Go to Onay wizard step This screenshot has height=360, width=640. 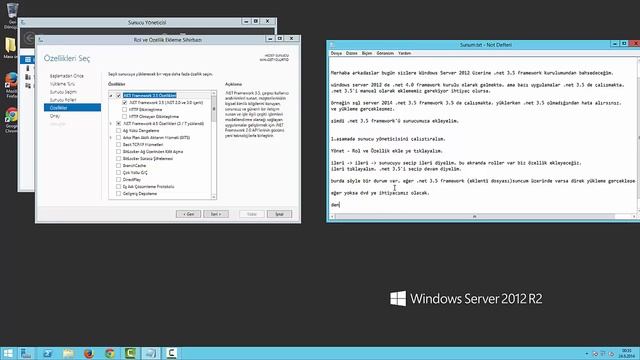[x=55, y=116]
